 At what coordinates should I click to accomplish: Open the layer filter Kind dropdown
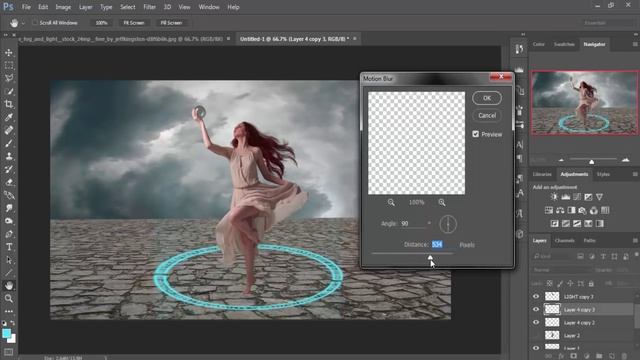click(x=551, y=256)
